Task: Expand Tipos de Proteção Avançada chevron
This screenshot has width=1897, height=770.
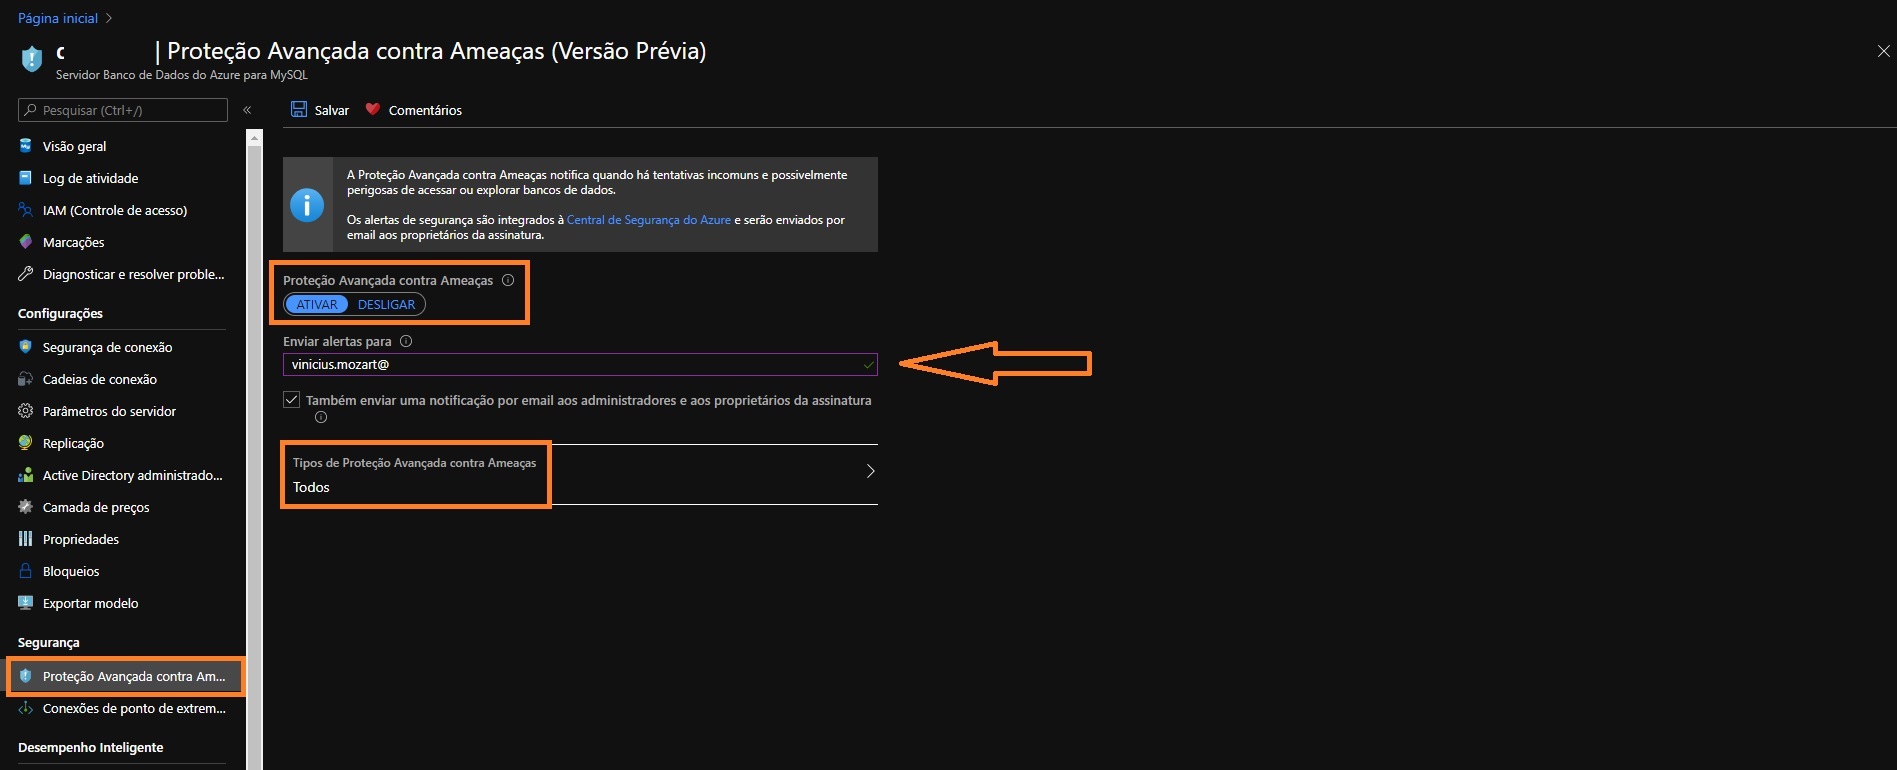Action: pyautogui.click(x=870, y=471)
